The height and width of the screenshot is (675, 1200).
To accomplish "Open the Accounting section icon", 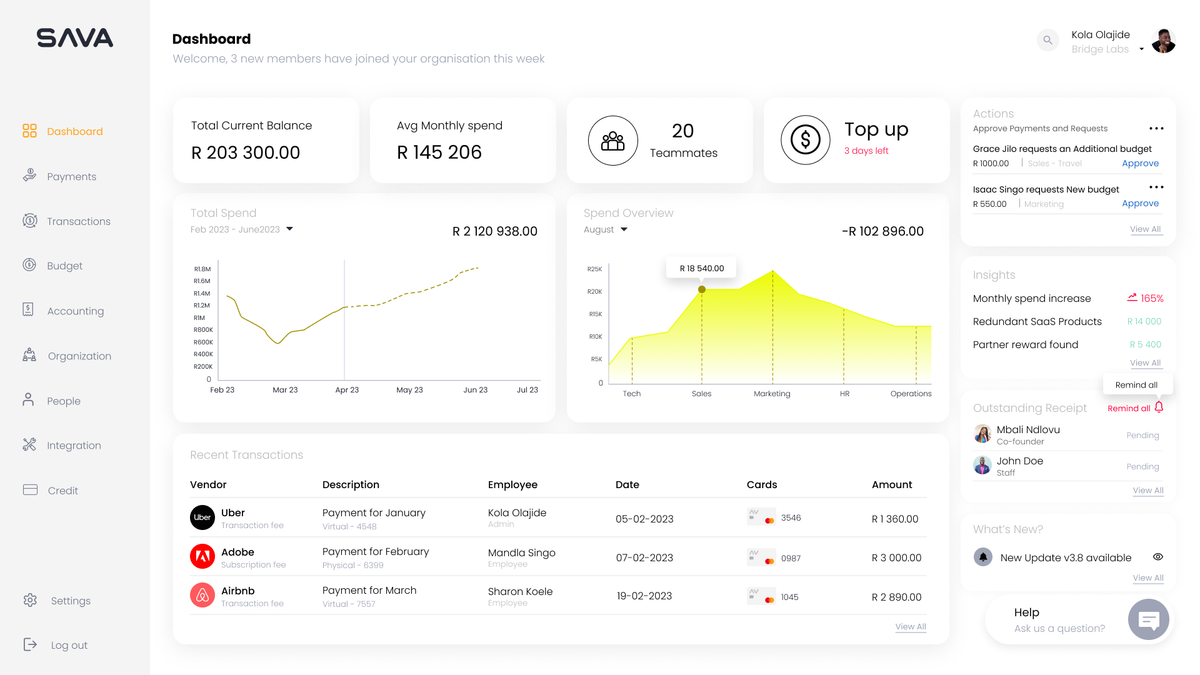I will tap(30, 311).
